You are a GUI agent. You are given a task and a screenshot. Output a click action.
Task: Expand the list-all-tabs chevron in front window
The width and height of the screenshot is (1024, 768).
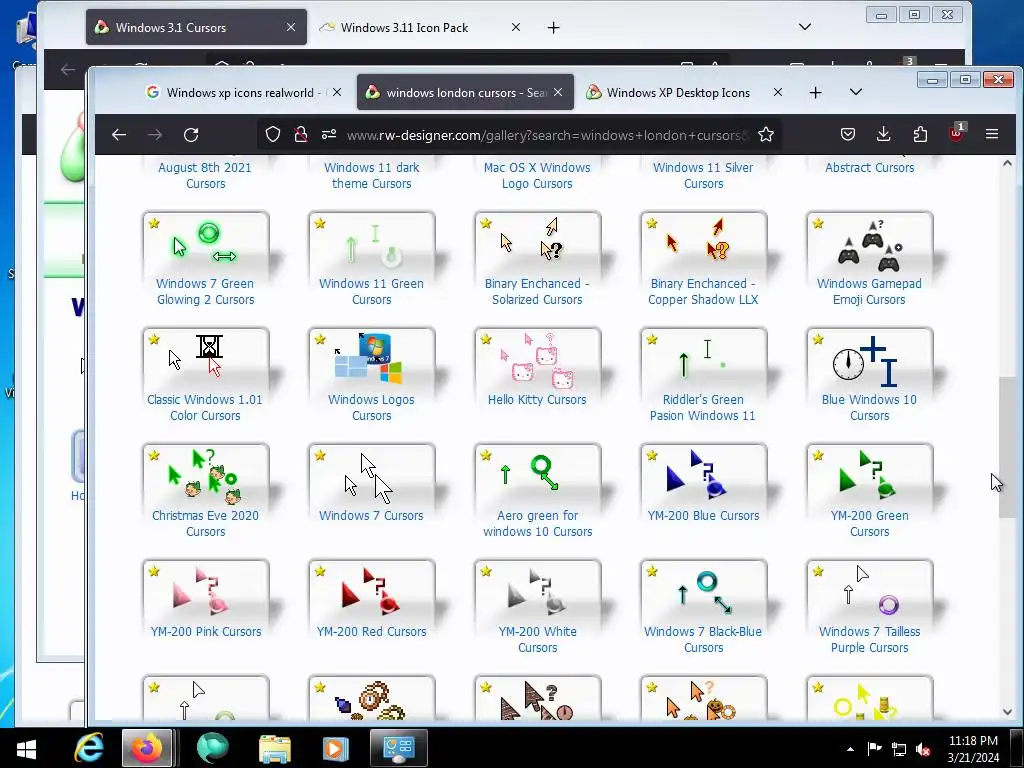pyautogui.click(x=856, y=92)
